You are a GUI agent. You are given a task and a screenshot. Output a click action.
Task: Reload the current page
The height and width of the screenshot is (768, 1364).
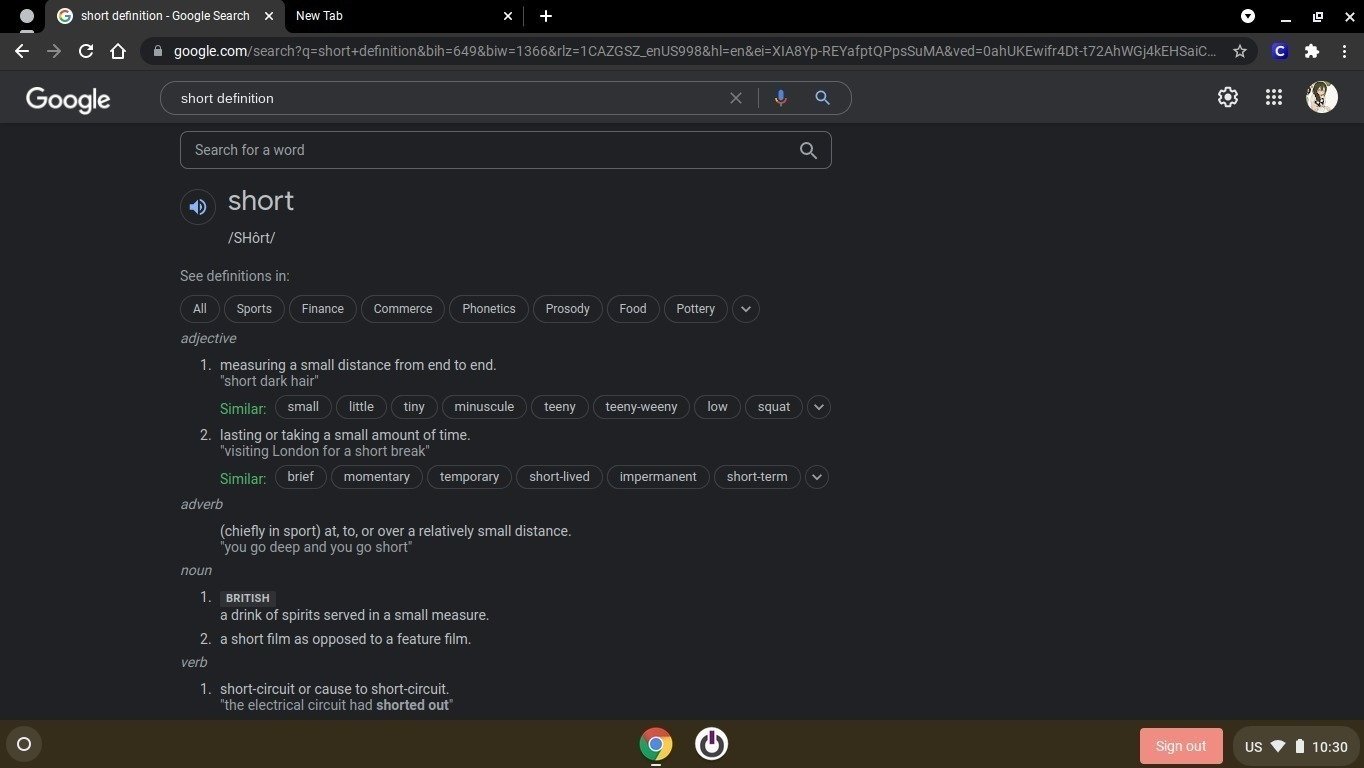86,51
